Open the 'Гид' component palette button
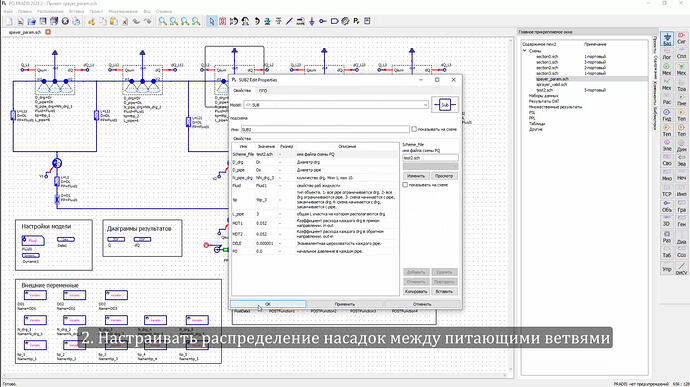The height and width of the screenshot is (387, 690). [x=667, y=116]
